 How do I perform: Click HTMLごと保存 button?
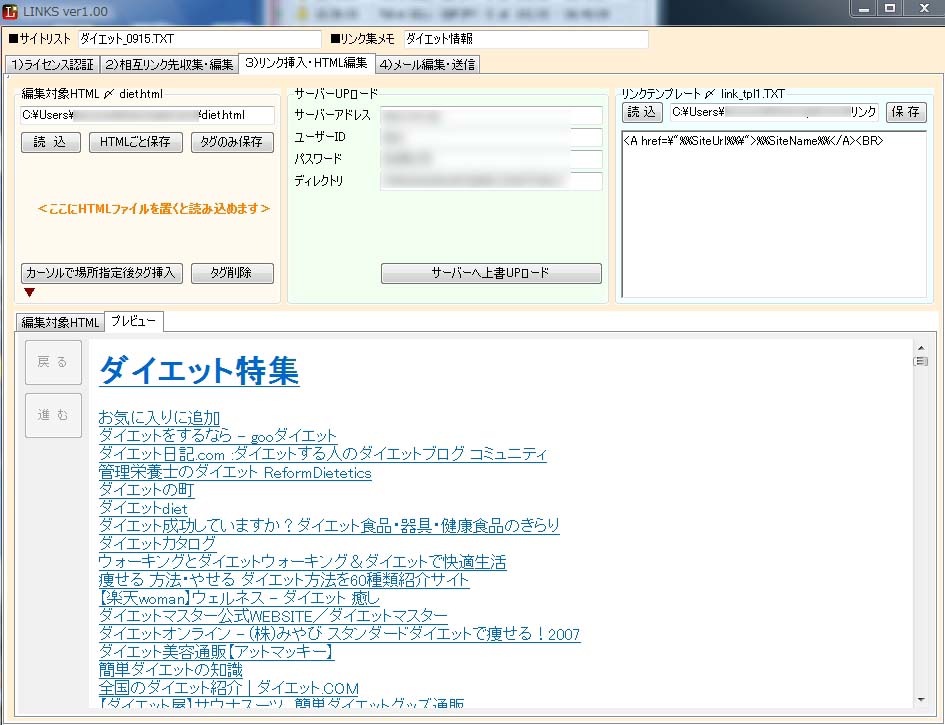coord(136,142)
